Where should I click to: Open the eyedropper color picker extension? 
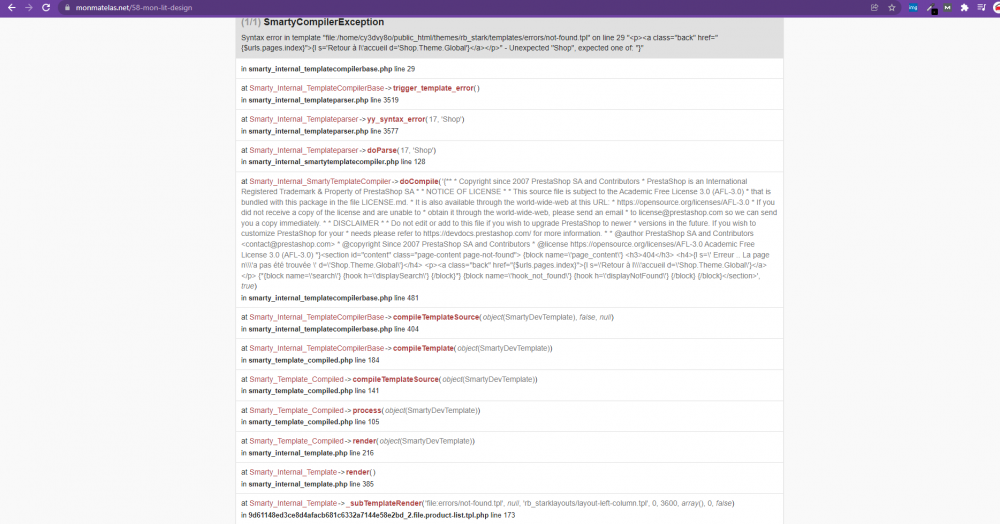click(x=931, y=8)
